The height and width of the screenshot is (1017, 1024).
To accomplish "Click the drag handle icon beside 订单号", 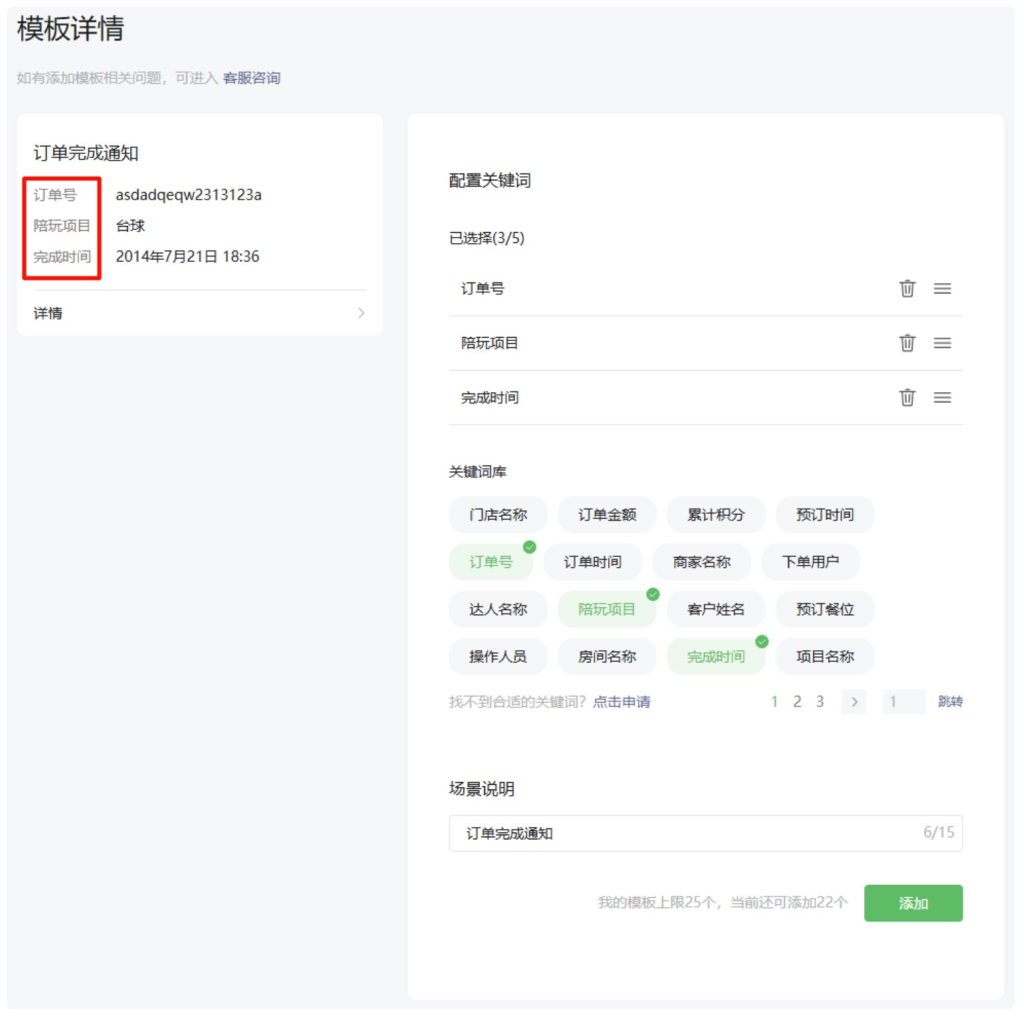I will point(941,289).
